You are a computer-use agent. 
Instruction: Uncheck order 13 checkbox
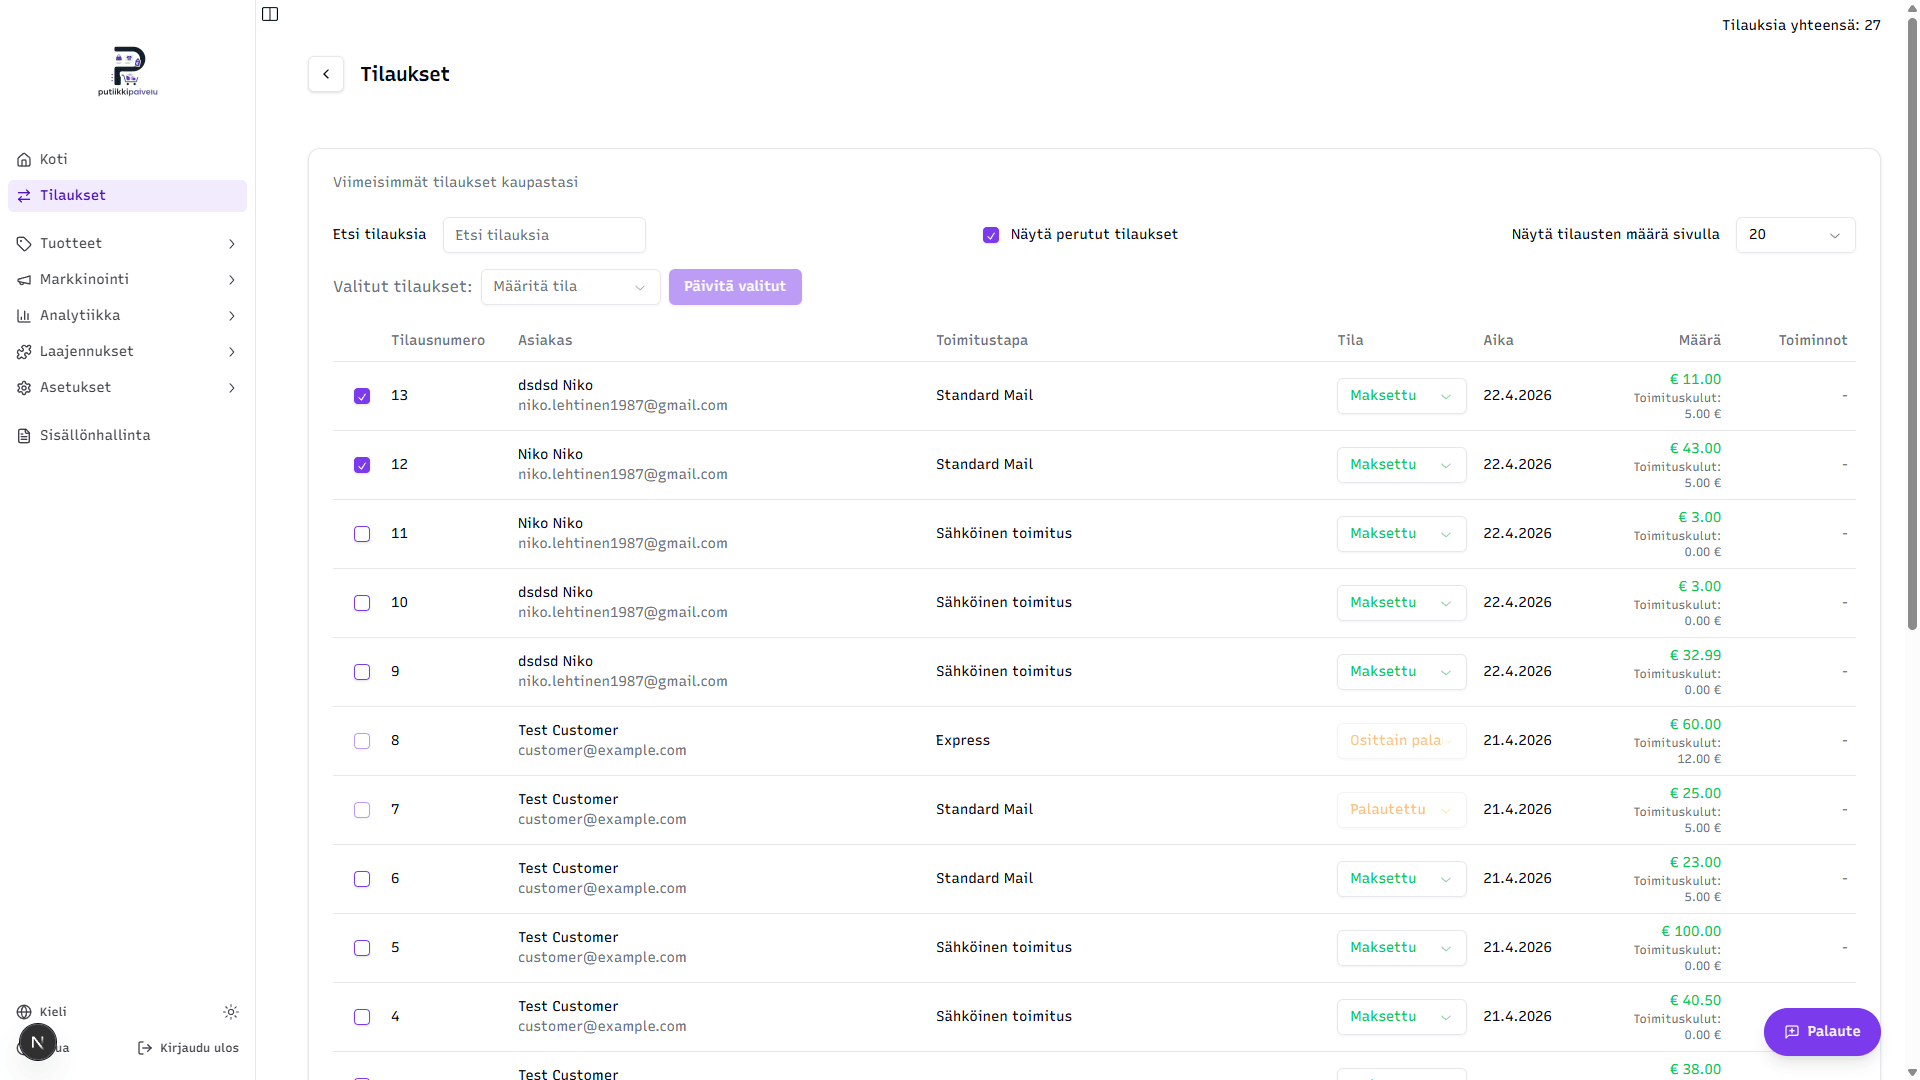click(x=362, y=396)
